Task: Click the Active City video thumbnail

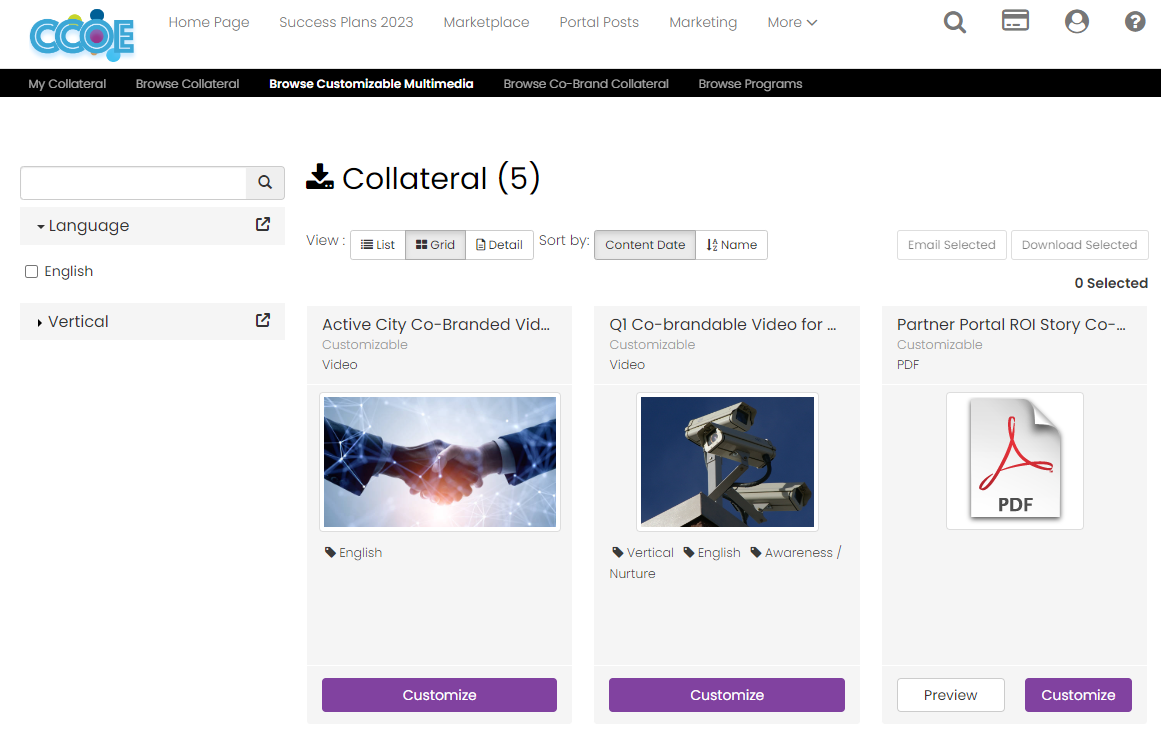Action: click(439, 461)
